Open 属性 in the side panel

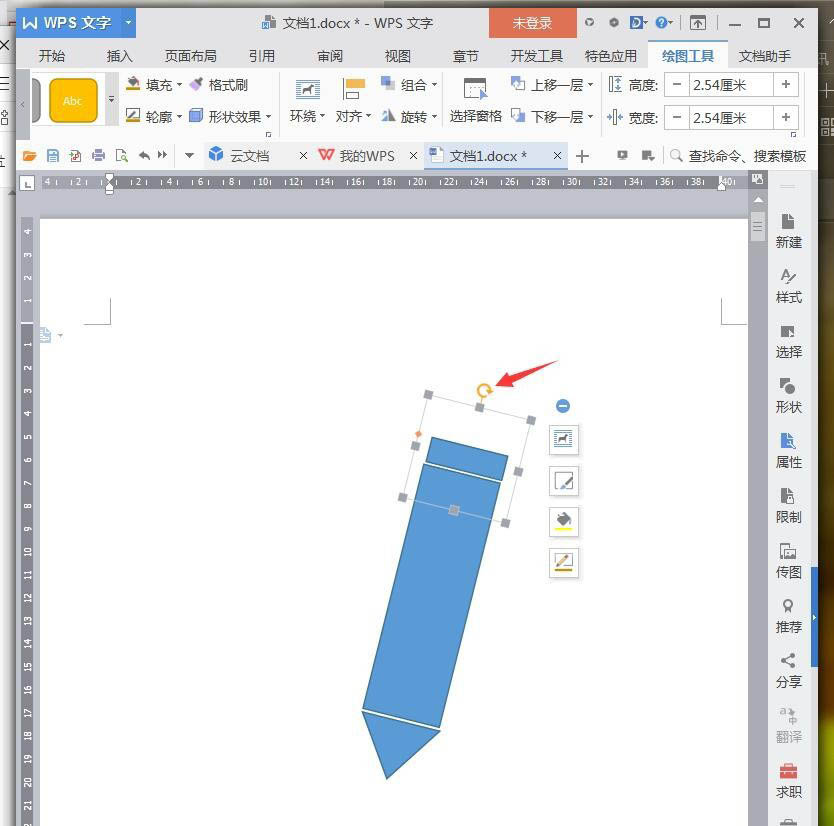(x=788, y=451)
